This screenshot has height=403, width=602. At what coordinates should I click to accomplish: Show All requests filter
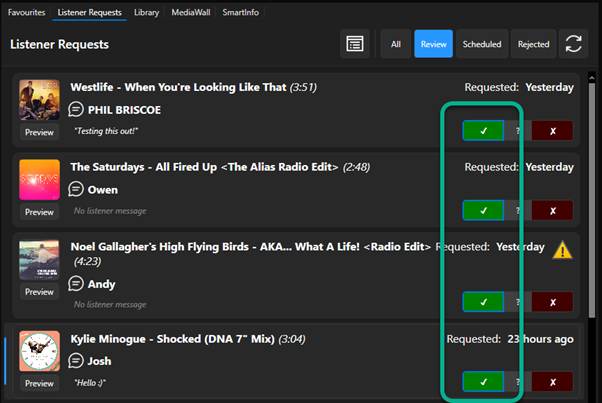click(396, 44)
